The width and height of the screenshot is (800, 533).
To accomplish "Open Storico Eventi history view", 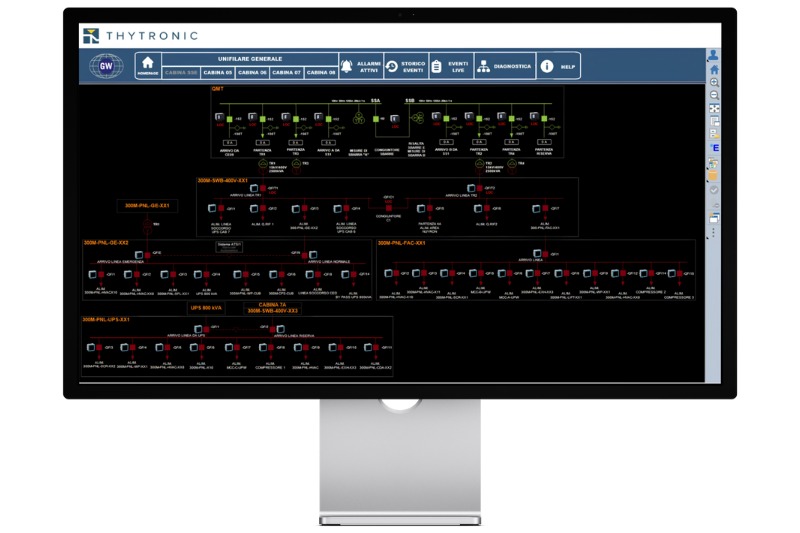I will click(x=406, y=66).
